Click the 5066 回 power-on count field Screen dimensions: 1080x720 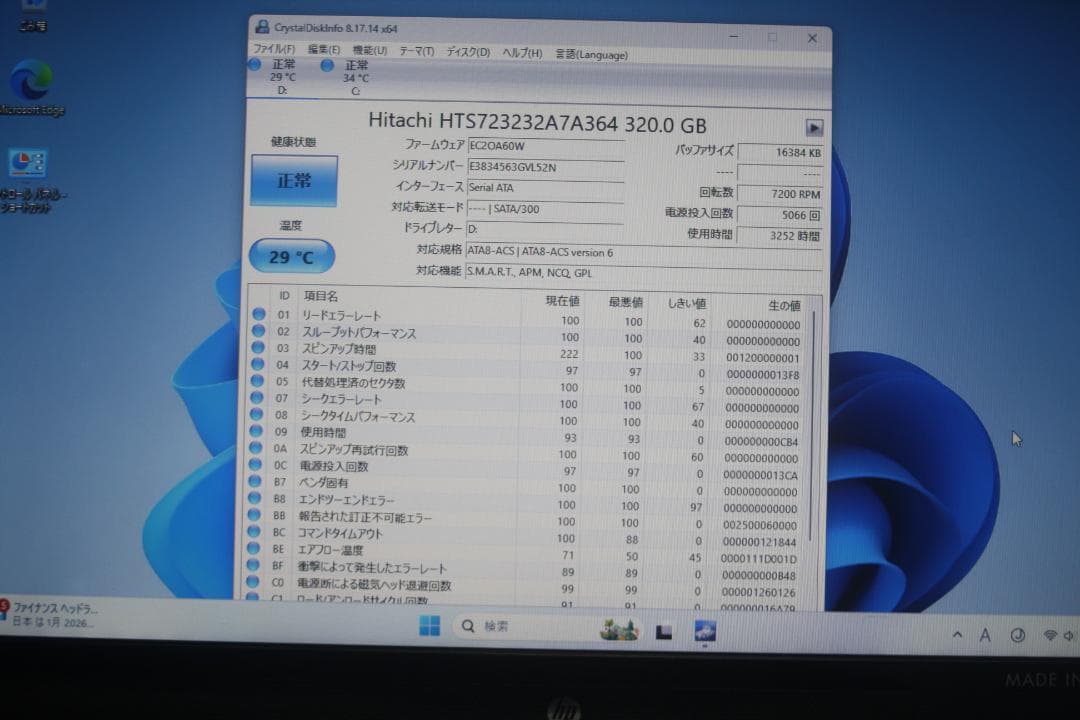[x=780, y=215]
